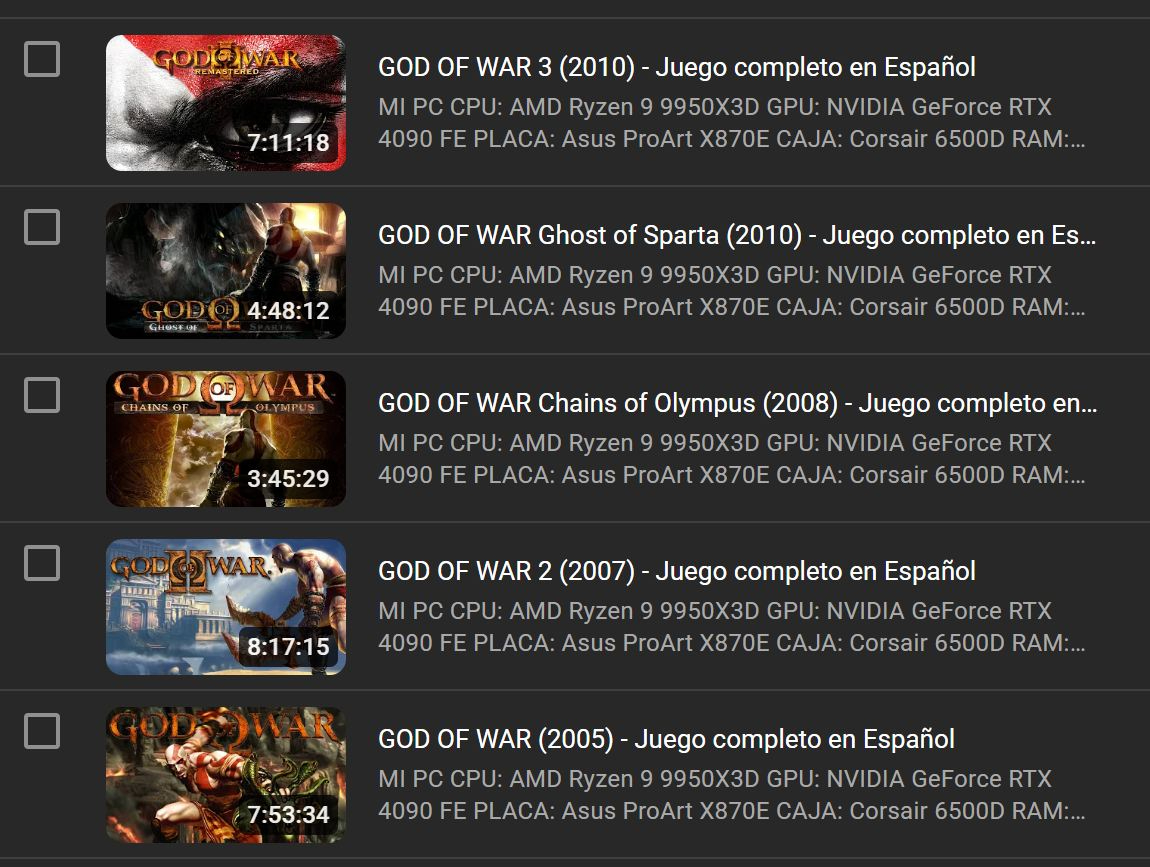1150x867 pixels.
Task: Open title GOD OF WAR 3 (2010)
Action: [676, 67]
